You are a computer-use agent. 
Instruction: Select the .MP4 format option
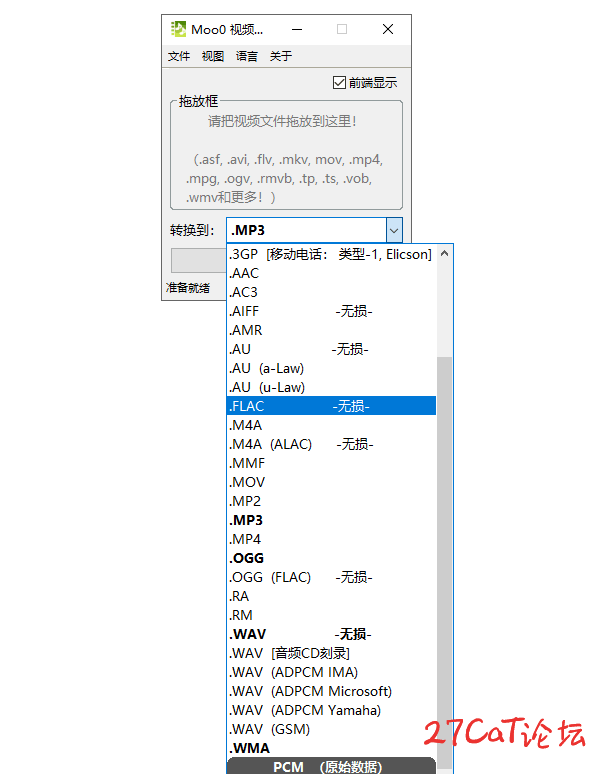[331, 539]
